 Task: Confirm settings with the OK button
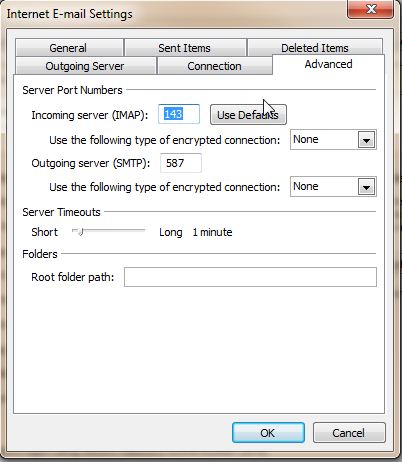[268, 433]
